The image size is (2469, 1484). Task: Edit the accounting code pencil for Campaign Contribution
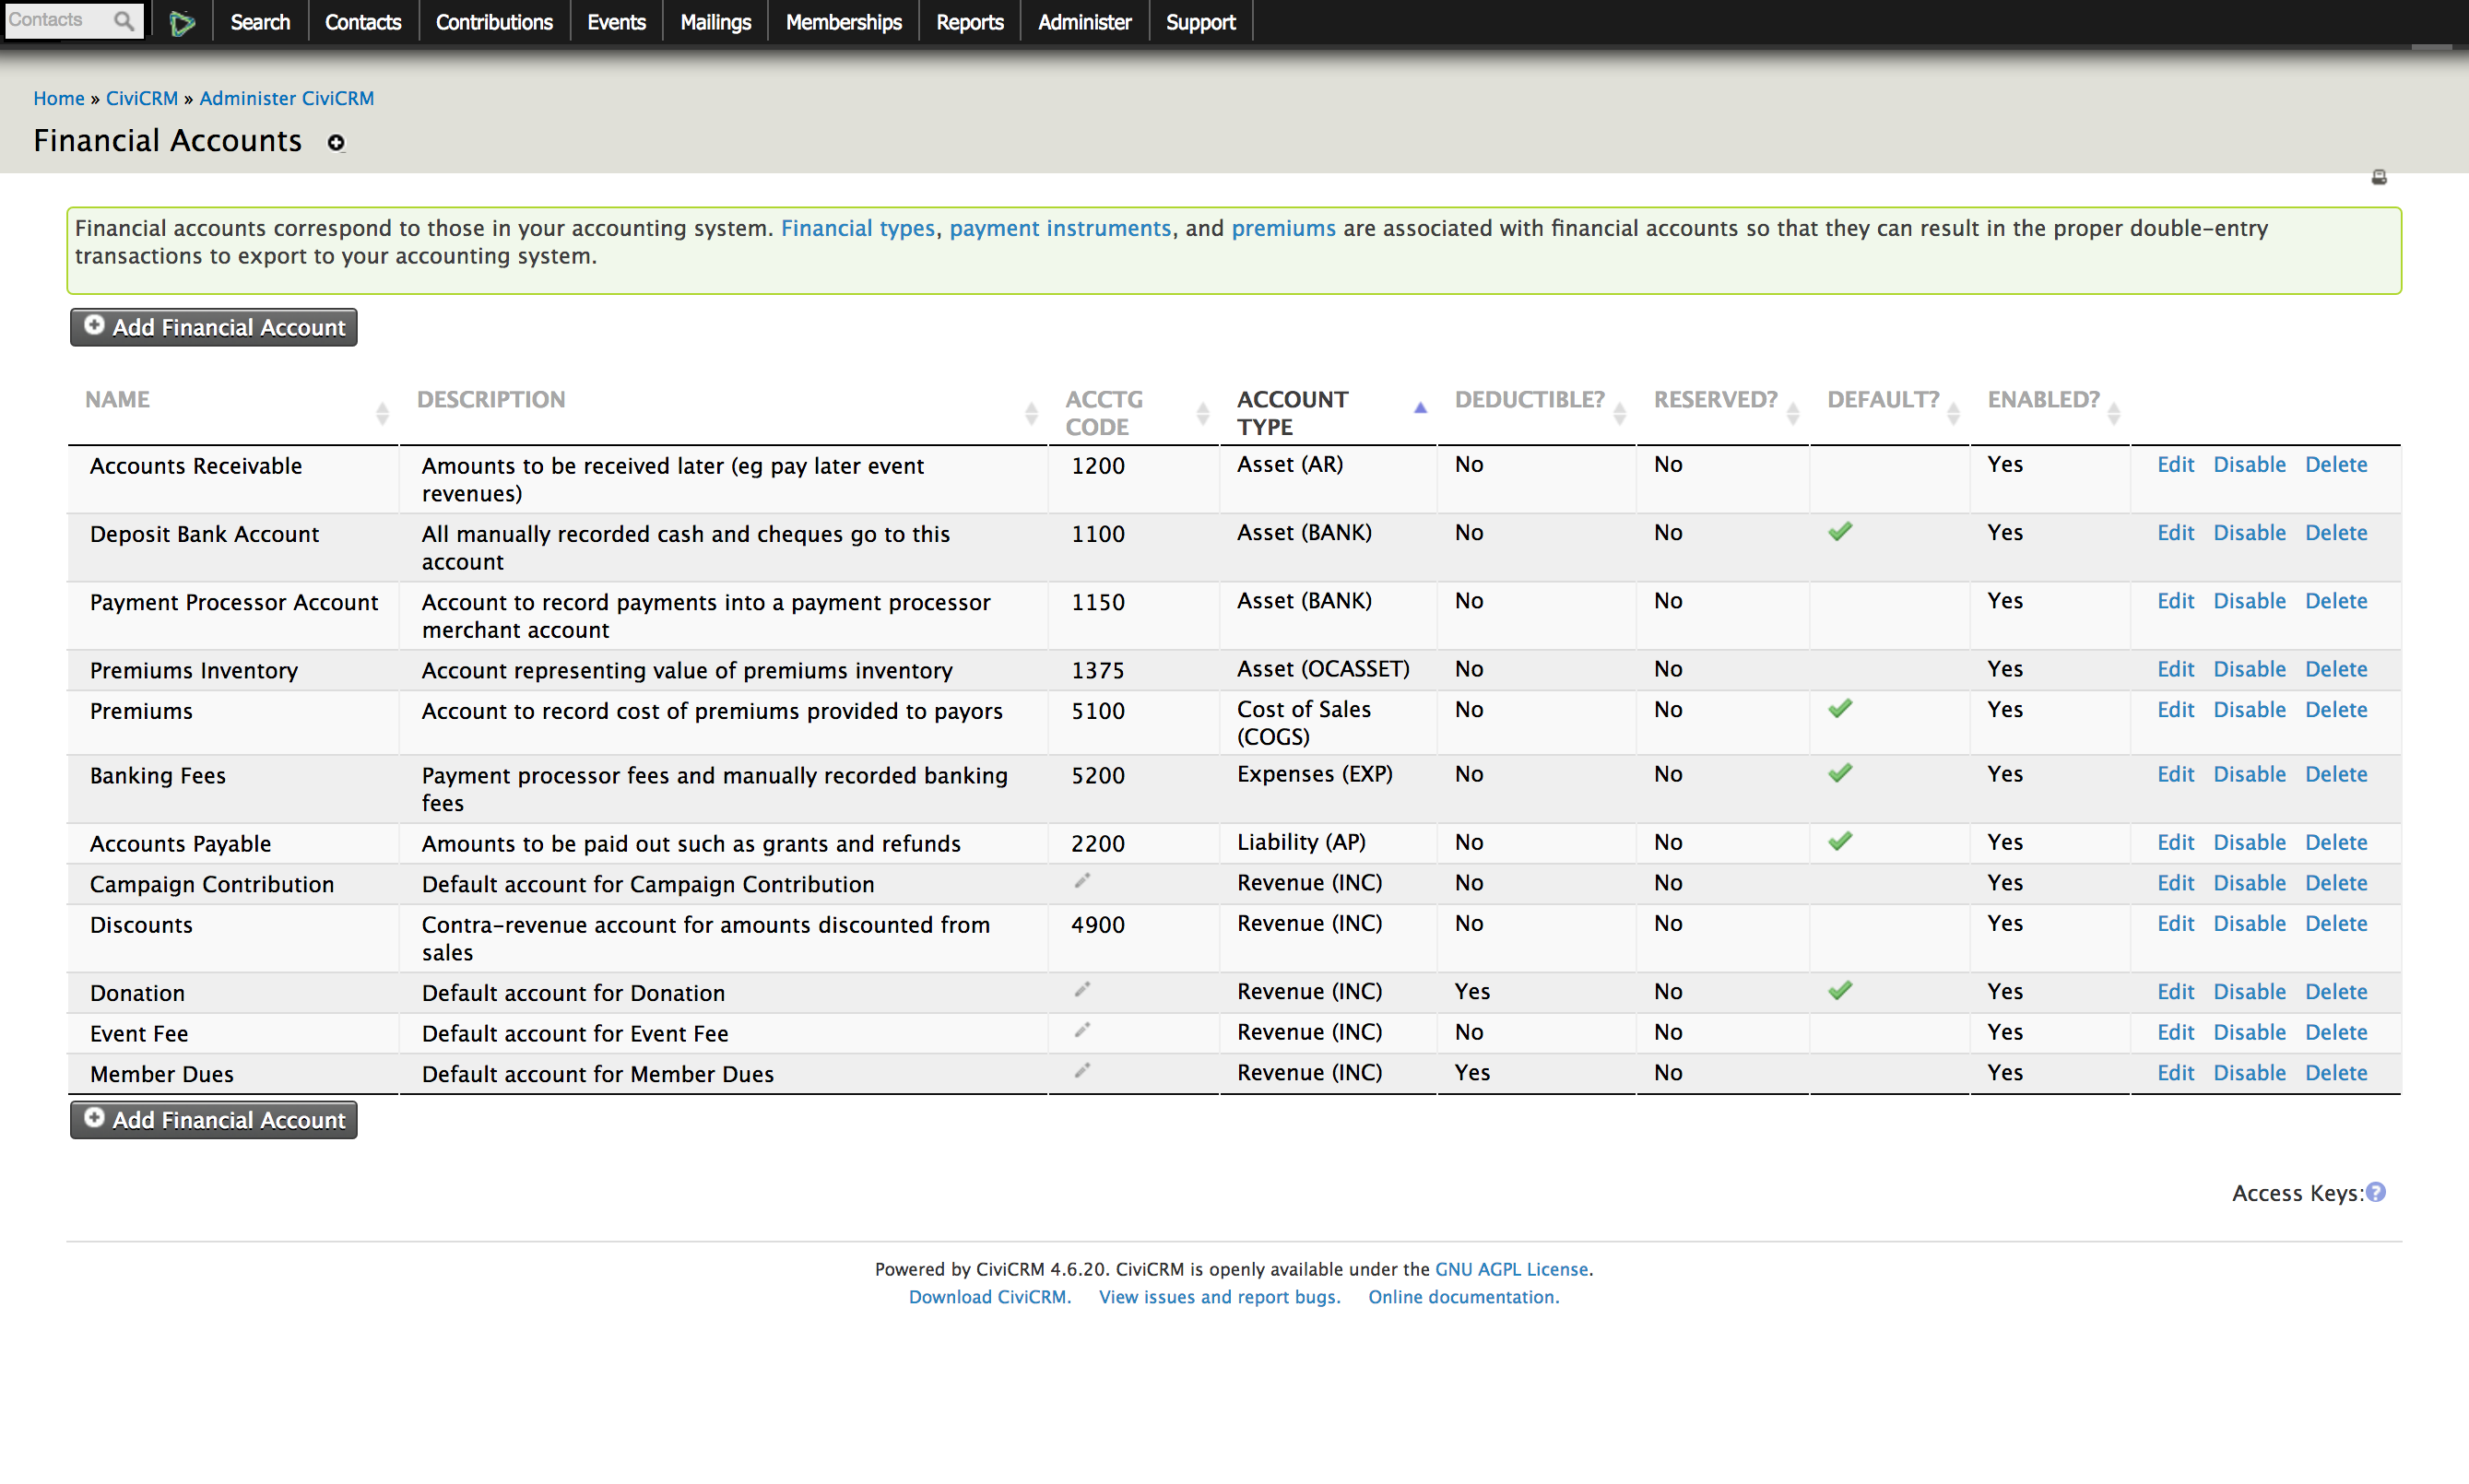click(1082, 881)
